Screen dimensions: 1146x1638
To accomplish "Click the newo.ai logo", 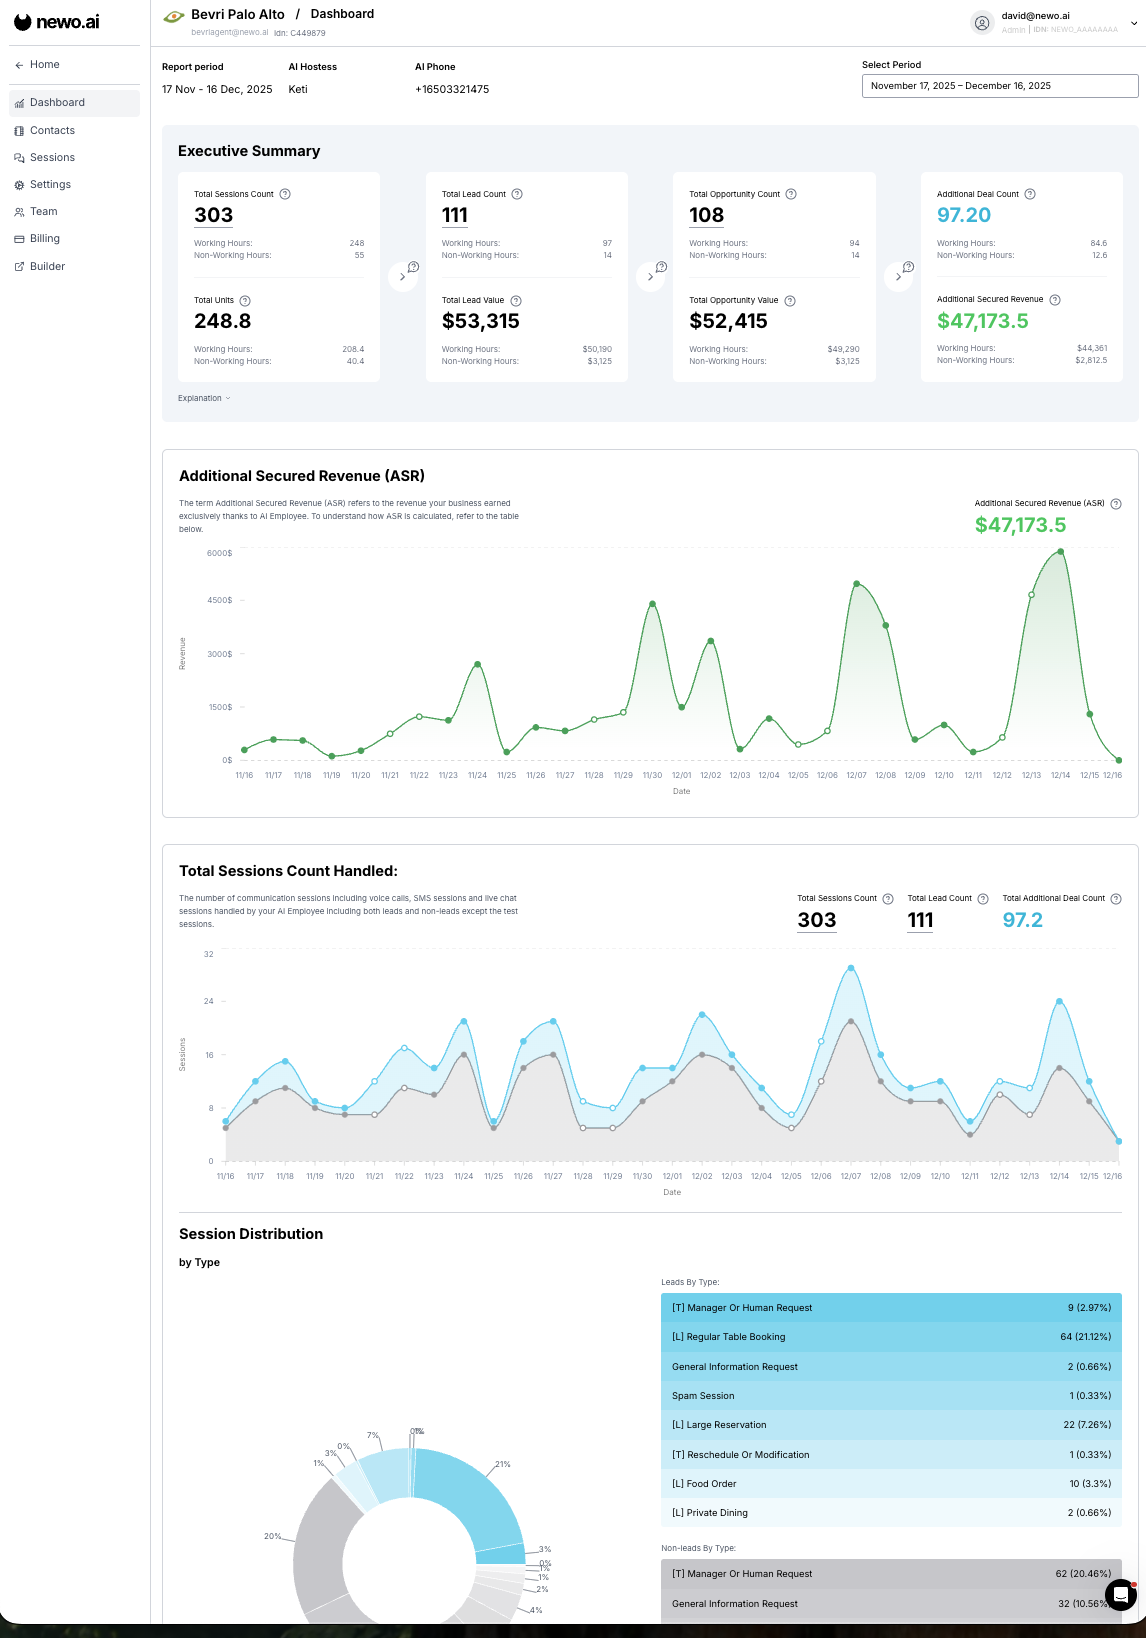I will (x=57, y=22).
